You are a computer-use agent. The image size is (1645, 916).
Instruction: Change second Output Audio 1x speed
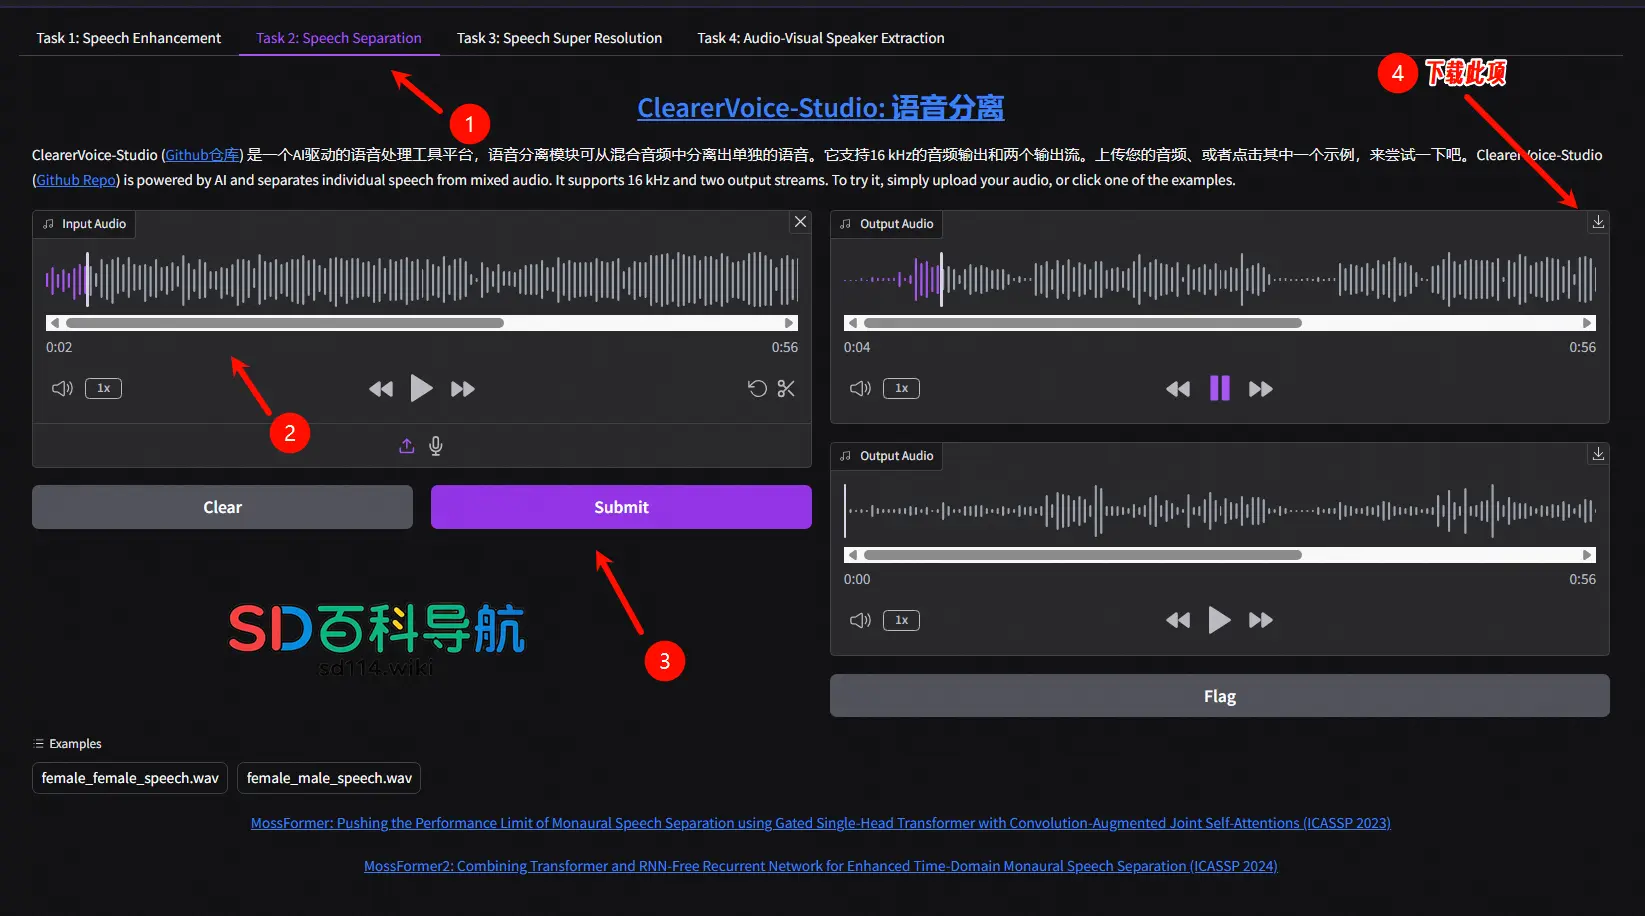pyautogui.click(x=901, y=620)
